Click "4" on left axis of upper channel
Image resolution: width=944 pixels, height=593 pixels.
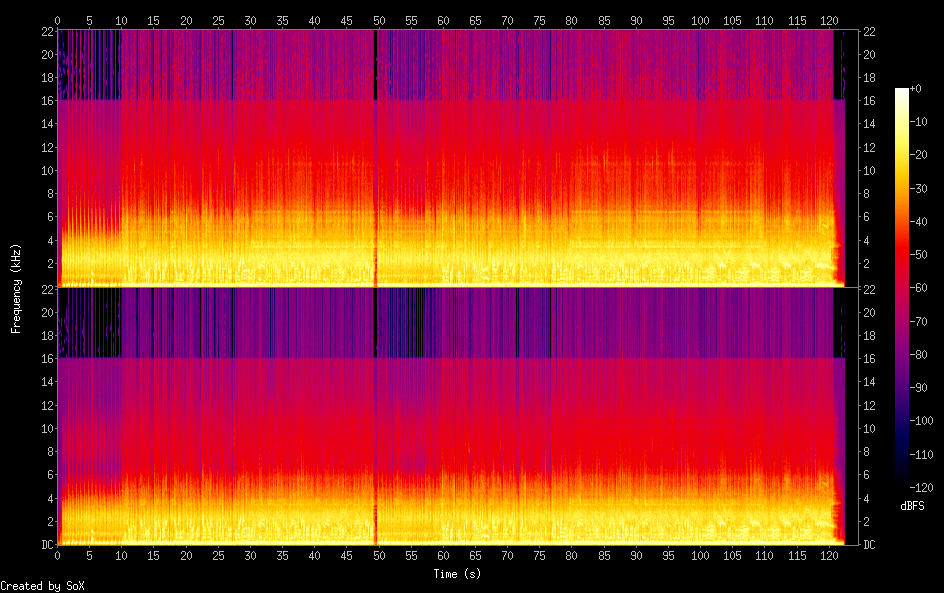pos(51,240)
